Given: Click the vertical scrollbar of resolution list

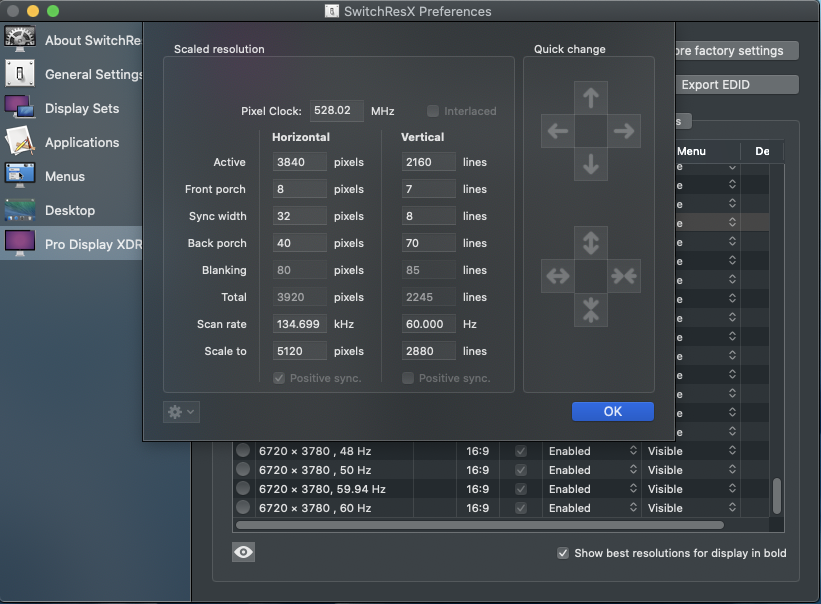Looking at the screenshot, I should (x=777, y=495).
